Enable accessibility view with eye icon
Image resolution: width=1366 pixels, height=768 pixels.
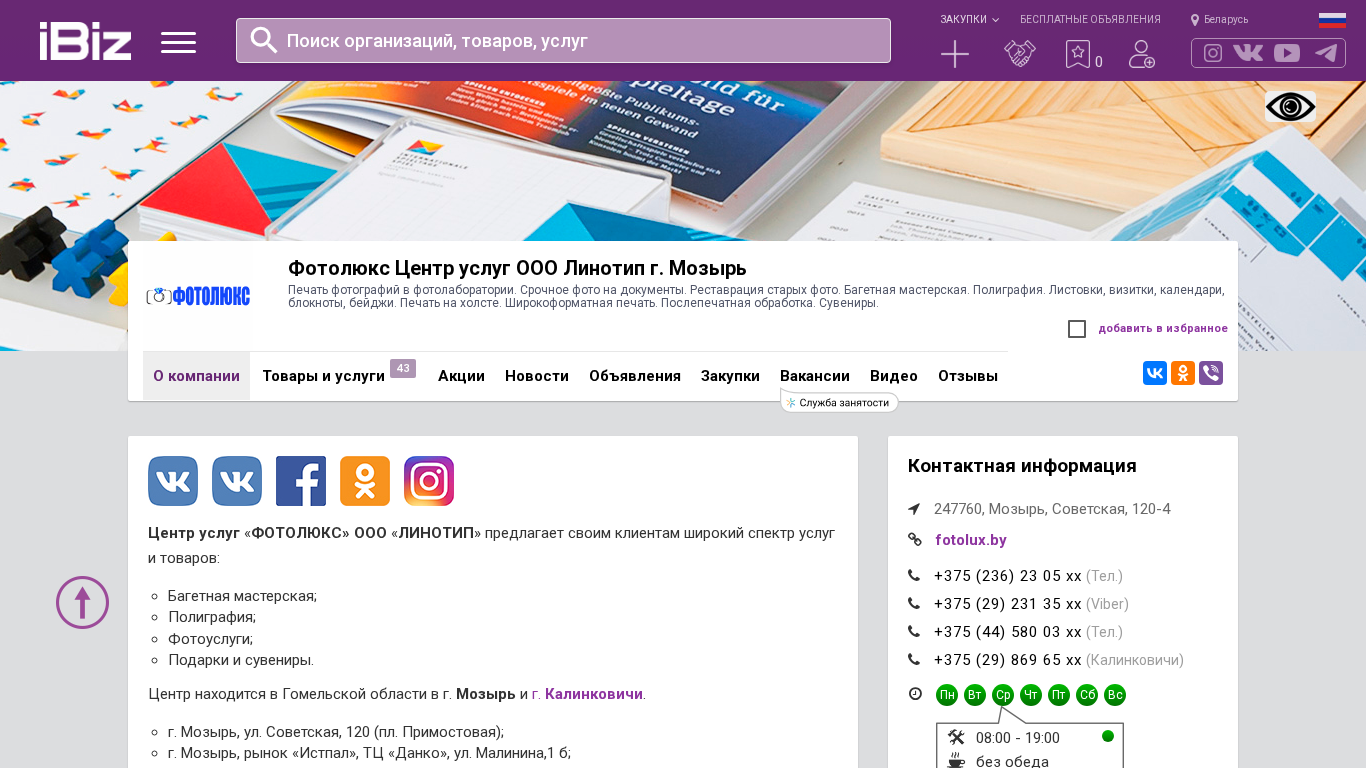[1290, 106]
